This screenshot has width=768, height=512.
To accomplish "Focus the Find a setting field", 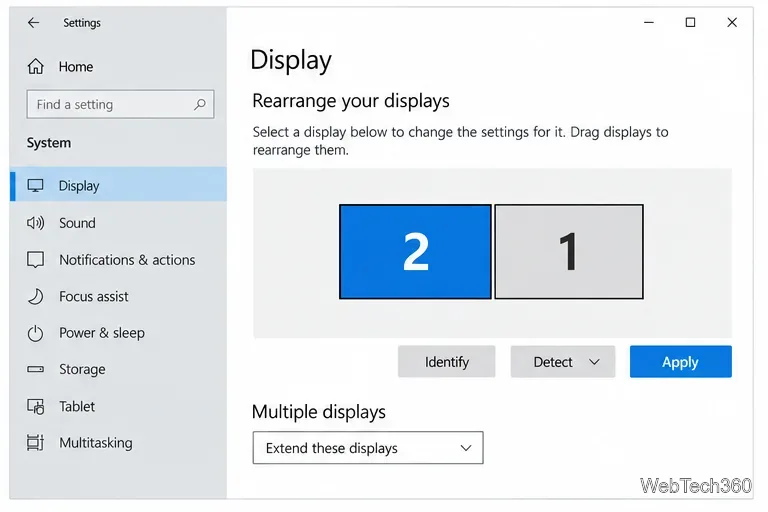I will click(x=120, y=104).
